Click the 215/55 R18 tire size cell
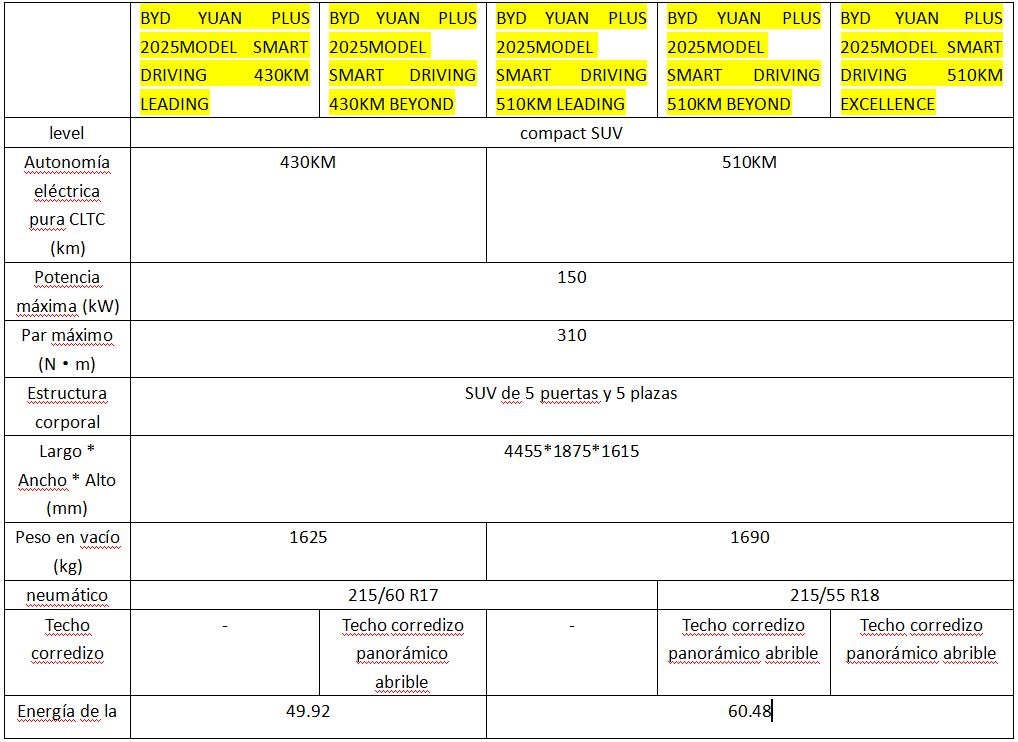Viewport: 1018px width, 742px height. (834, 595)
